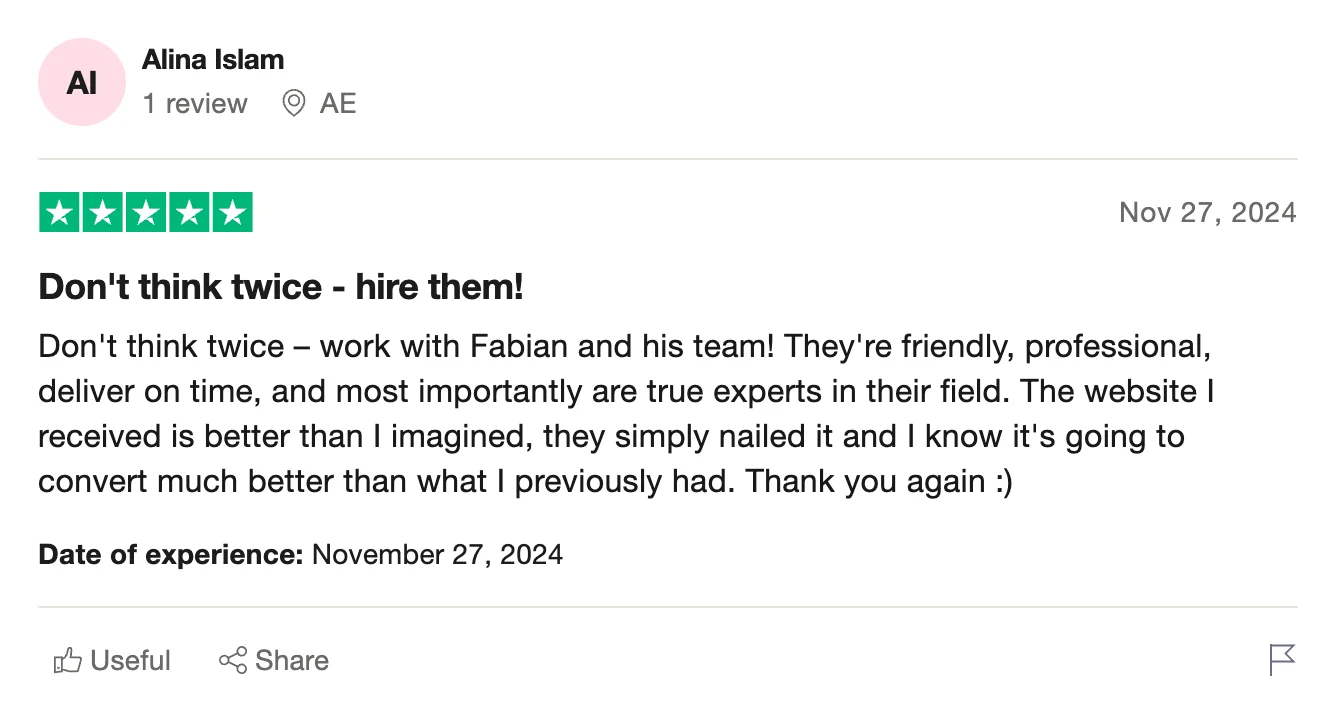Click the Nov 27, 2024 review date

pos(1207,212)
